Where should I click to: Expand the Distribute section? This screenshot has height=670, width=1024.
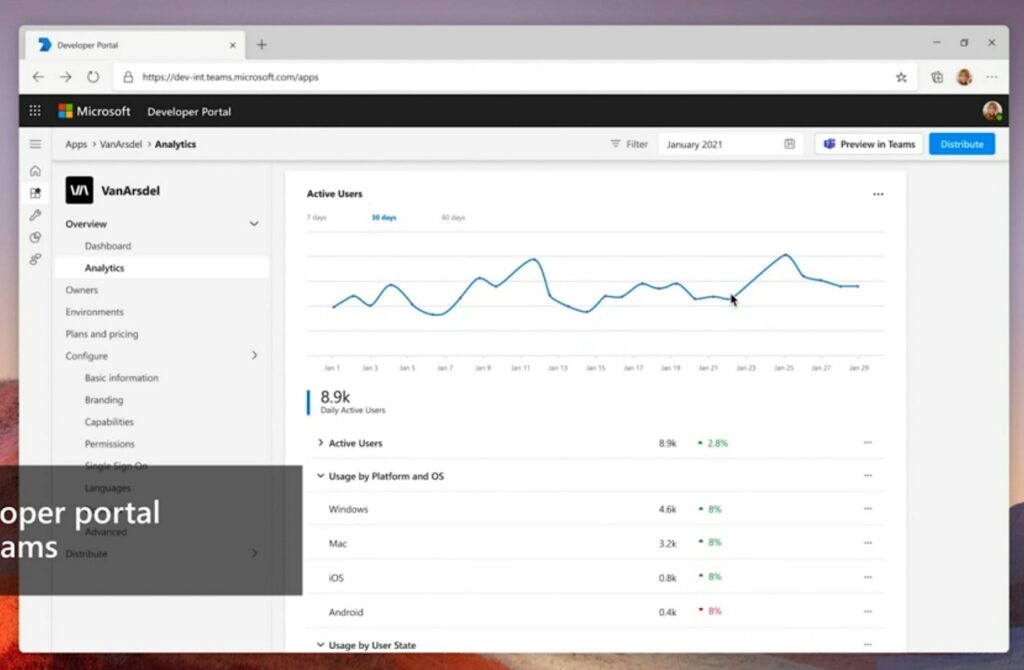point(253,553)
